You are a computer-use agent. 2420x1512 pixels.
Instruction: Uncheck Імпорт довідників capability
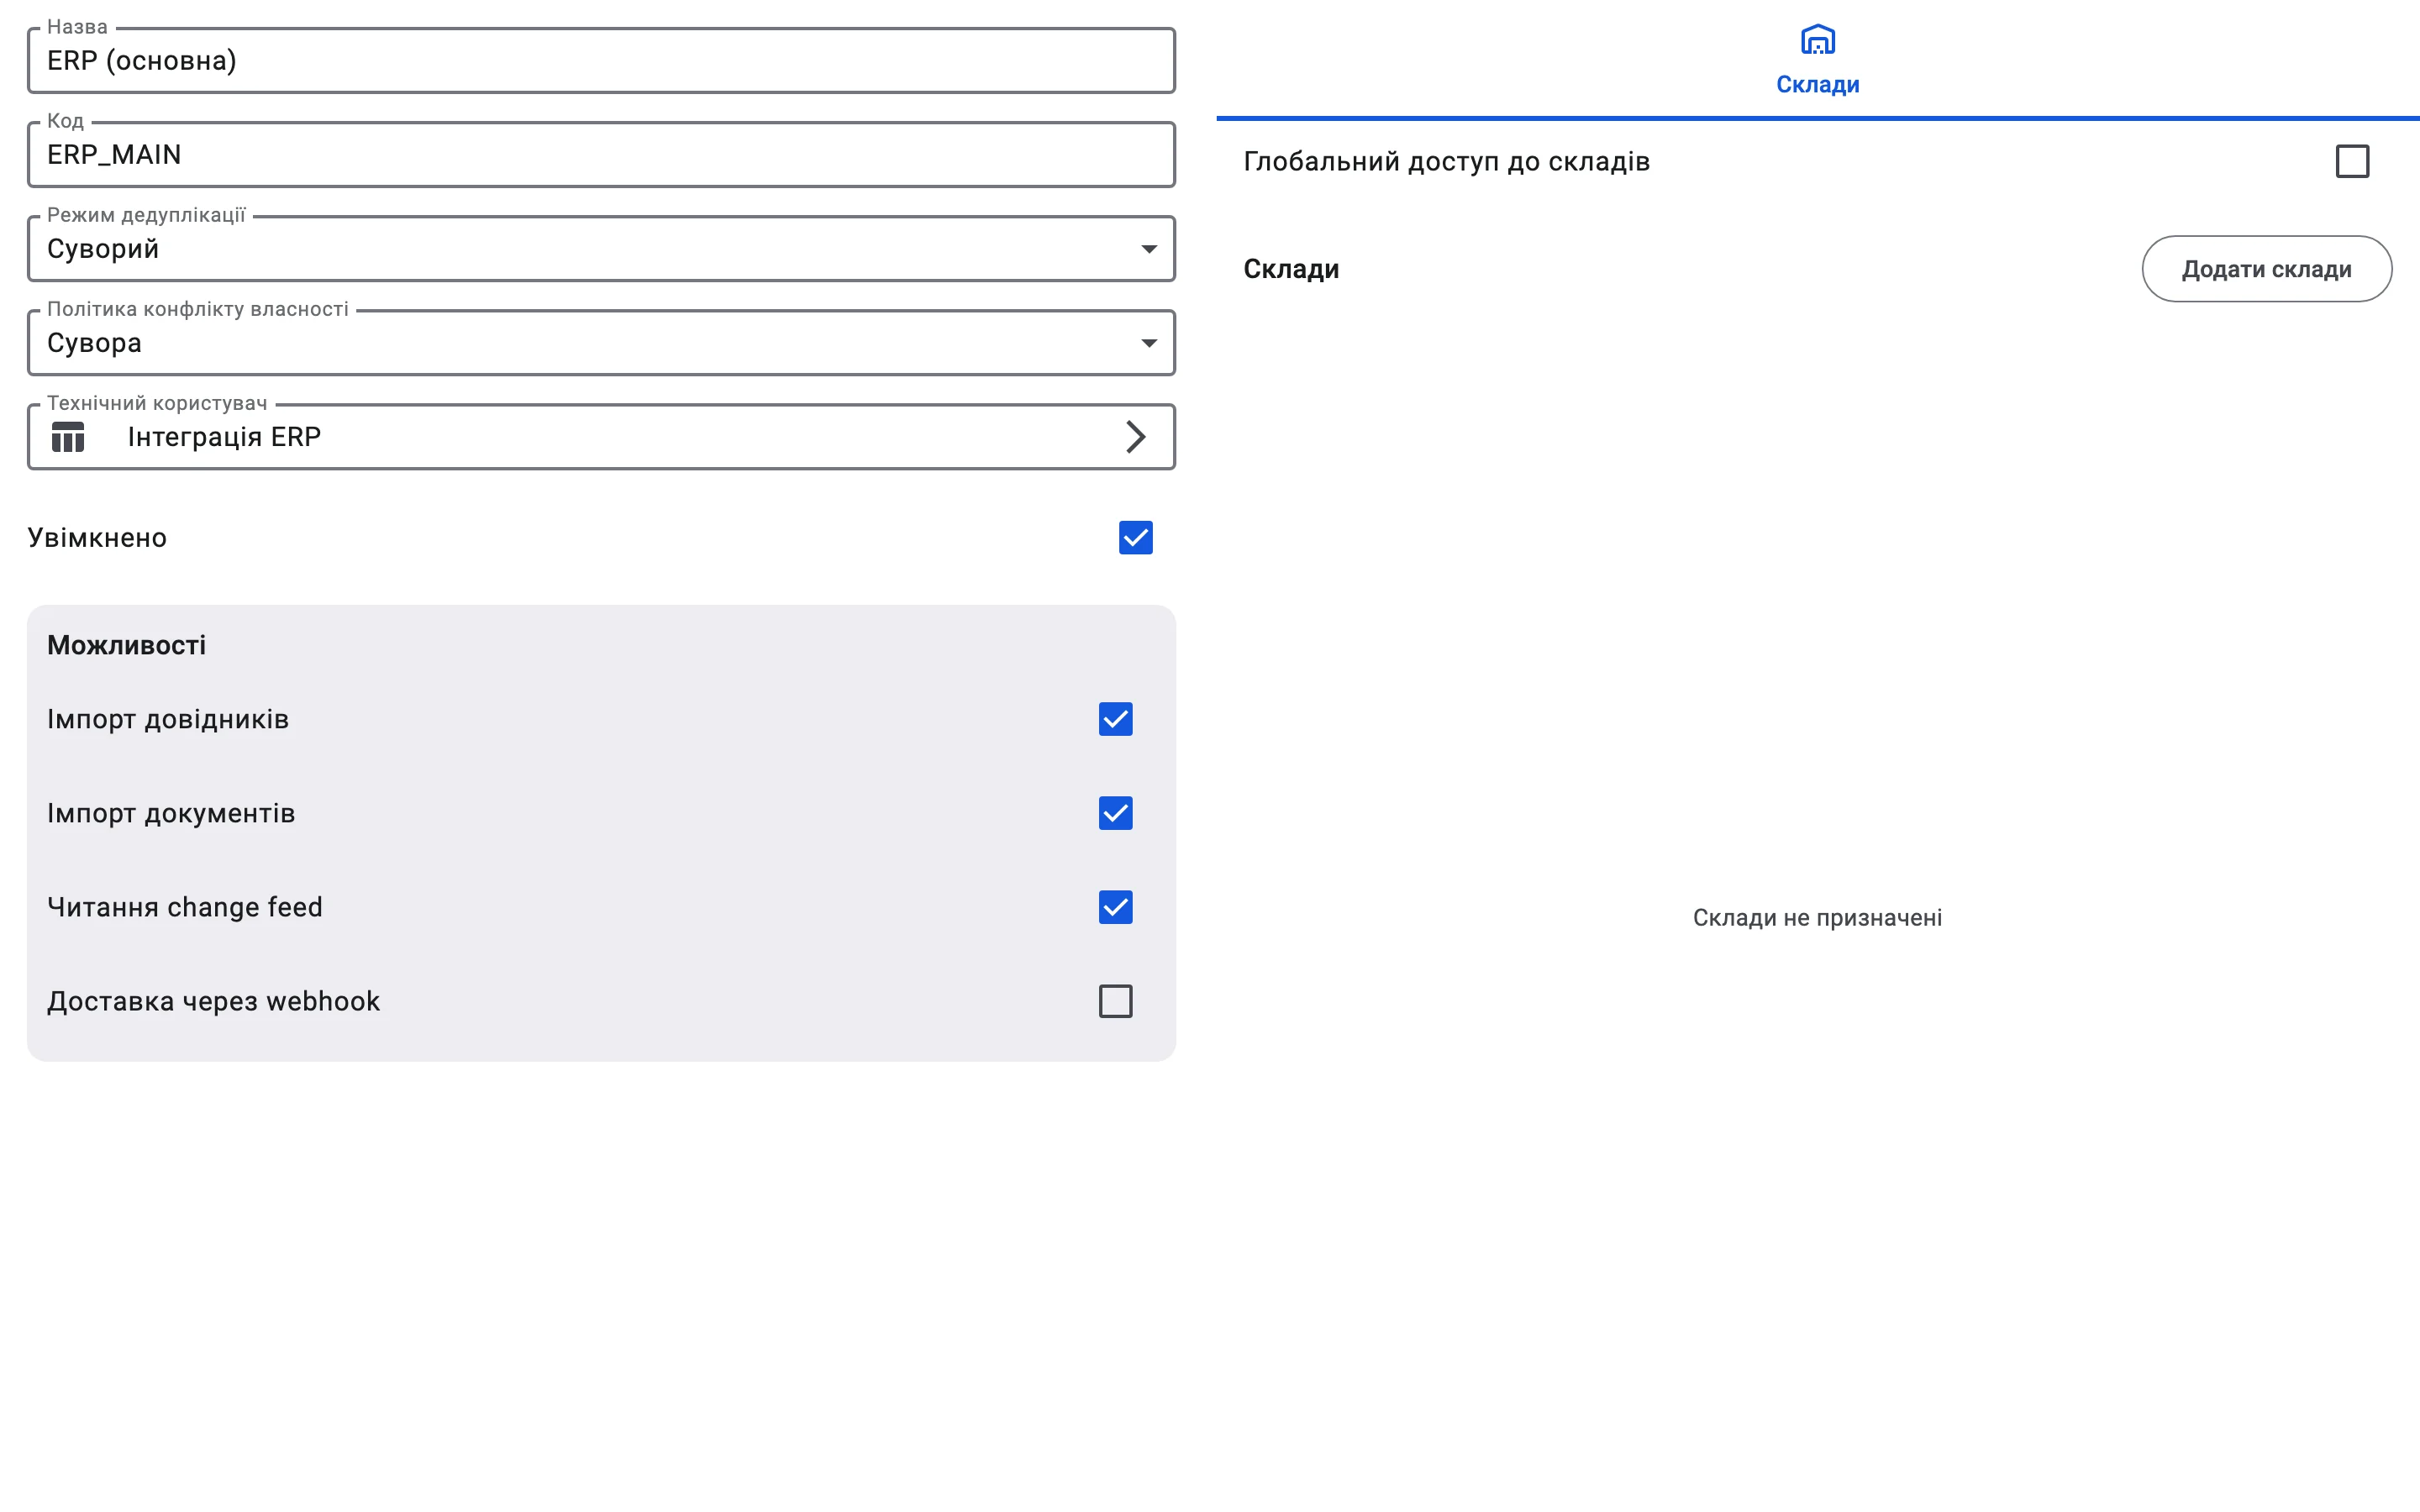[x=1115, y=719]
